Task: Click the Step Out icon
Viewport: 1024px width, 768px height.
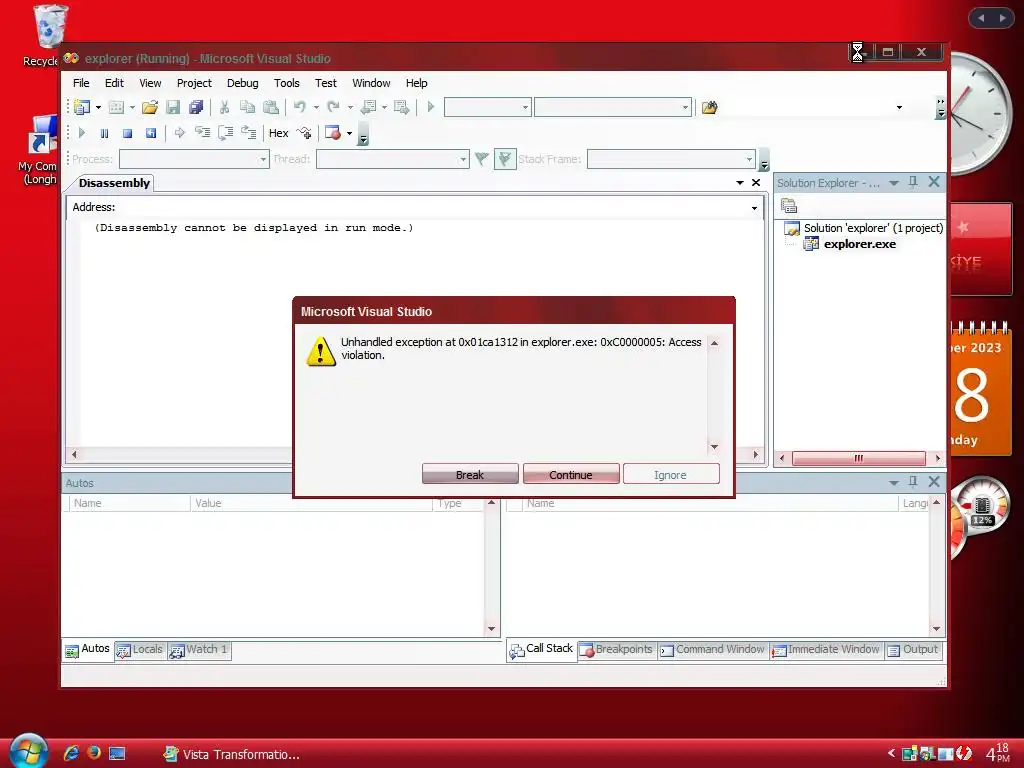Action: pos(248,133)
